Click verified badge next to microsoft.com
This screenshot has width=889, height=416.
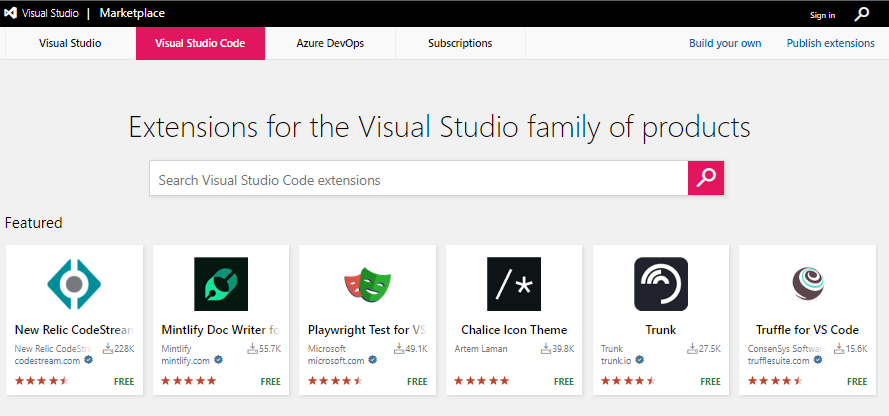click(372, 360)
